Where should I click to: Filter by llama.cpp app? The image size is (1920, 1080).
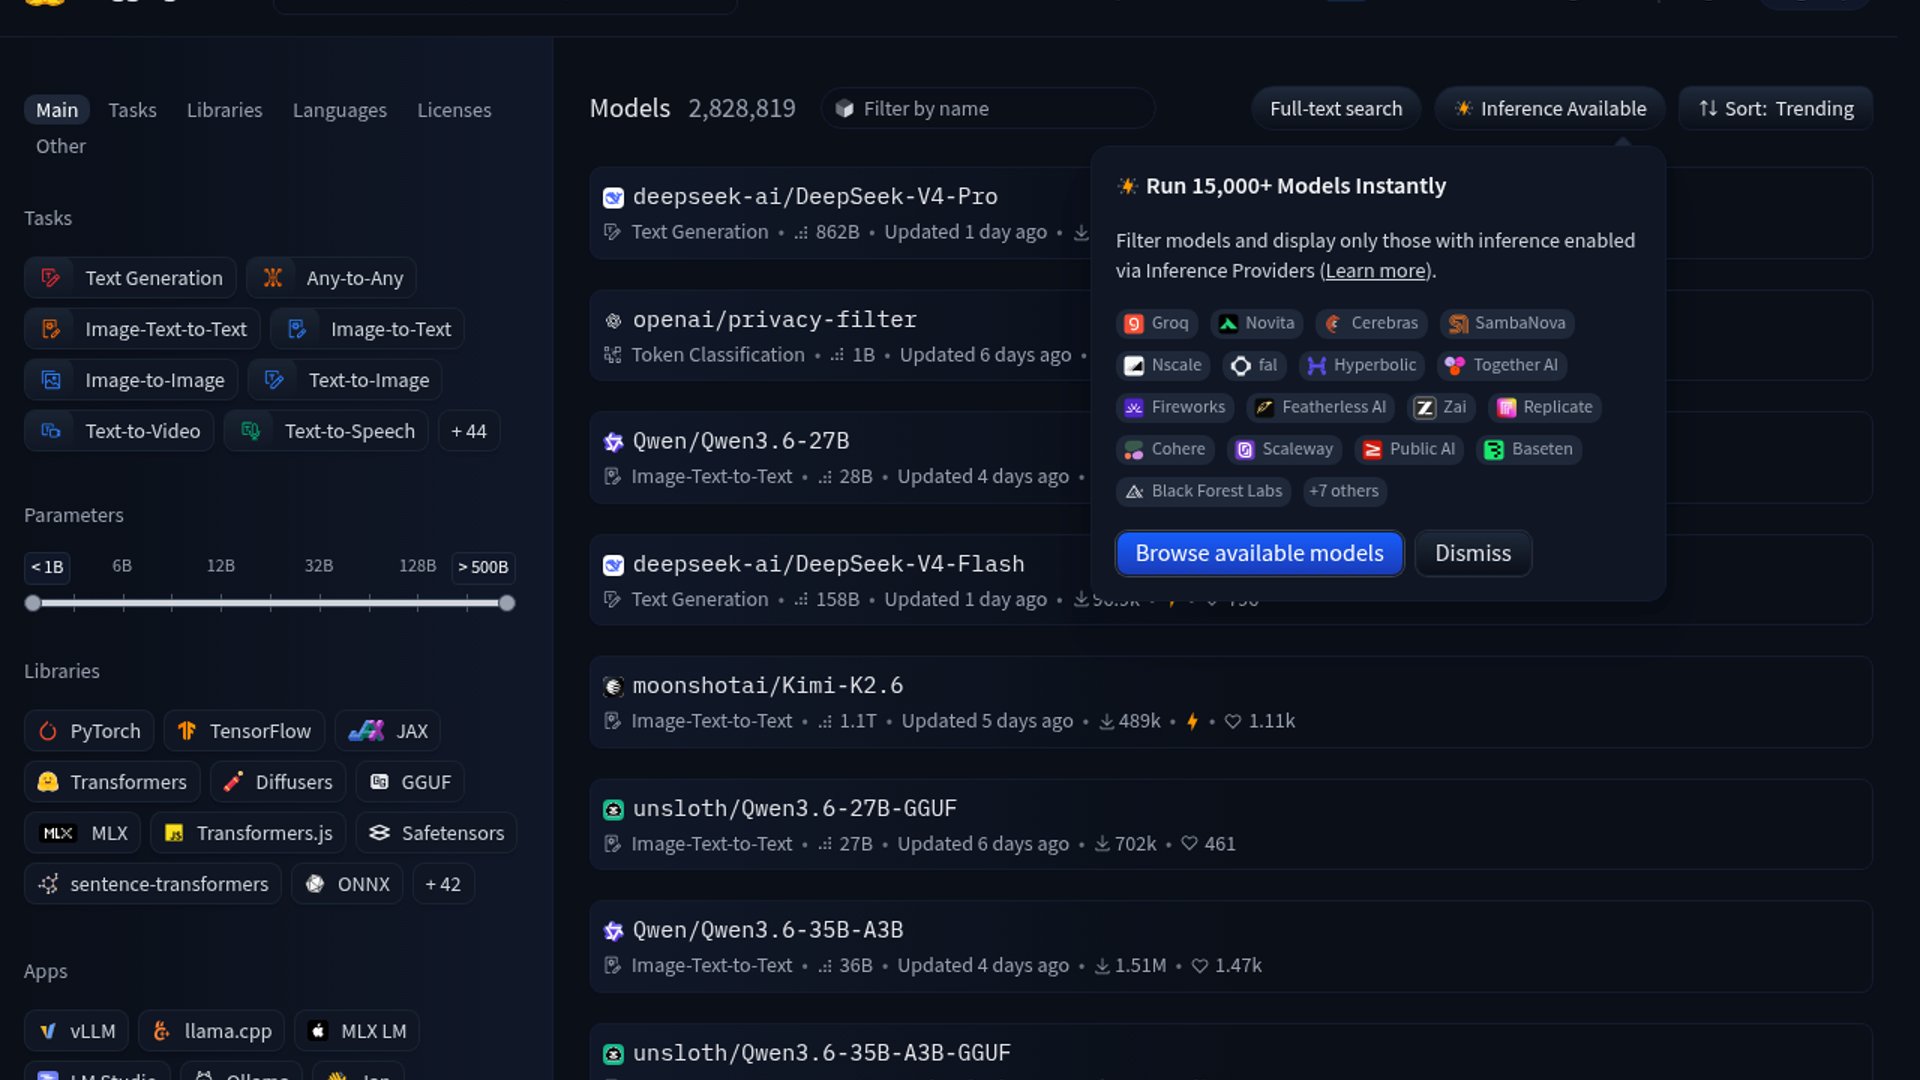pyautogui.click(x=212, y=1031)
